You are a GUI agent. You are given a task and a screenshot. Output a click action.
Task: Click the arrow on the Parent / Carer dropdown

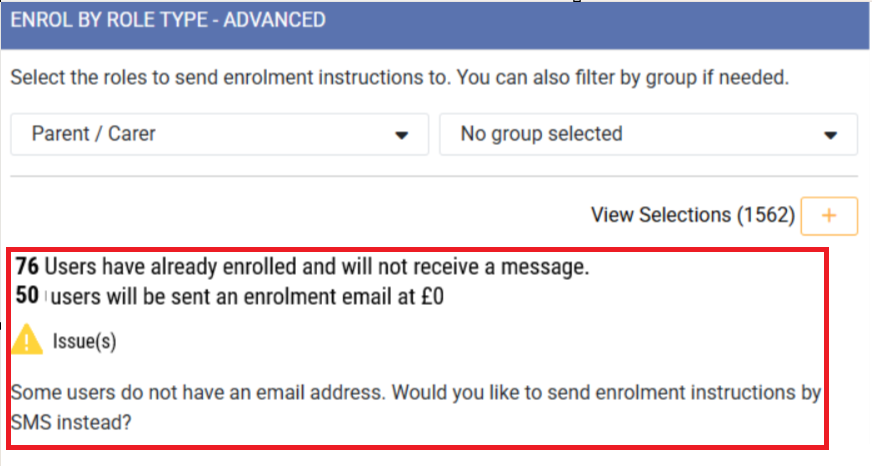click(x=402, y=135)
